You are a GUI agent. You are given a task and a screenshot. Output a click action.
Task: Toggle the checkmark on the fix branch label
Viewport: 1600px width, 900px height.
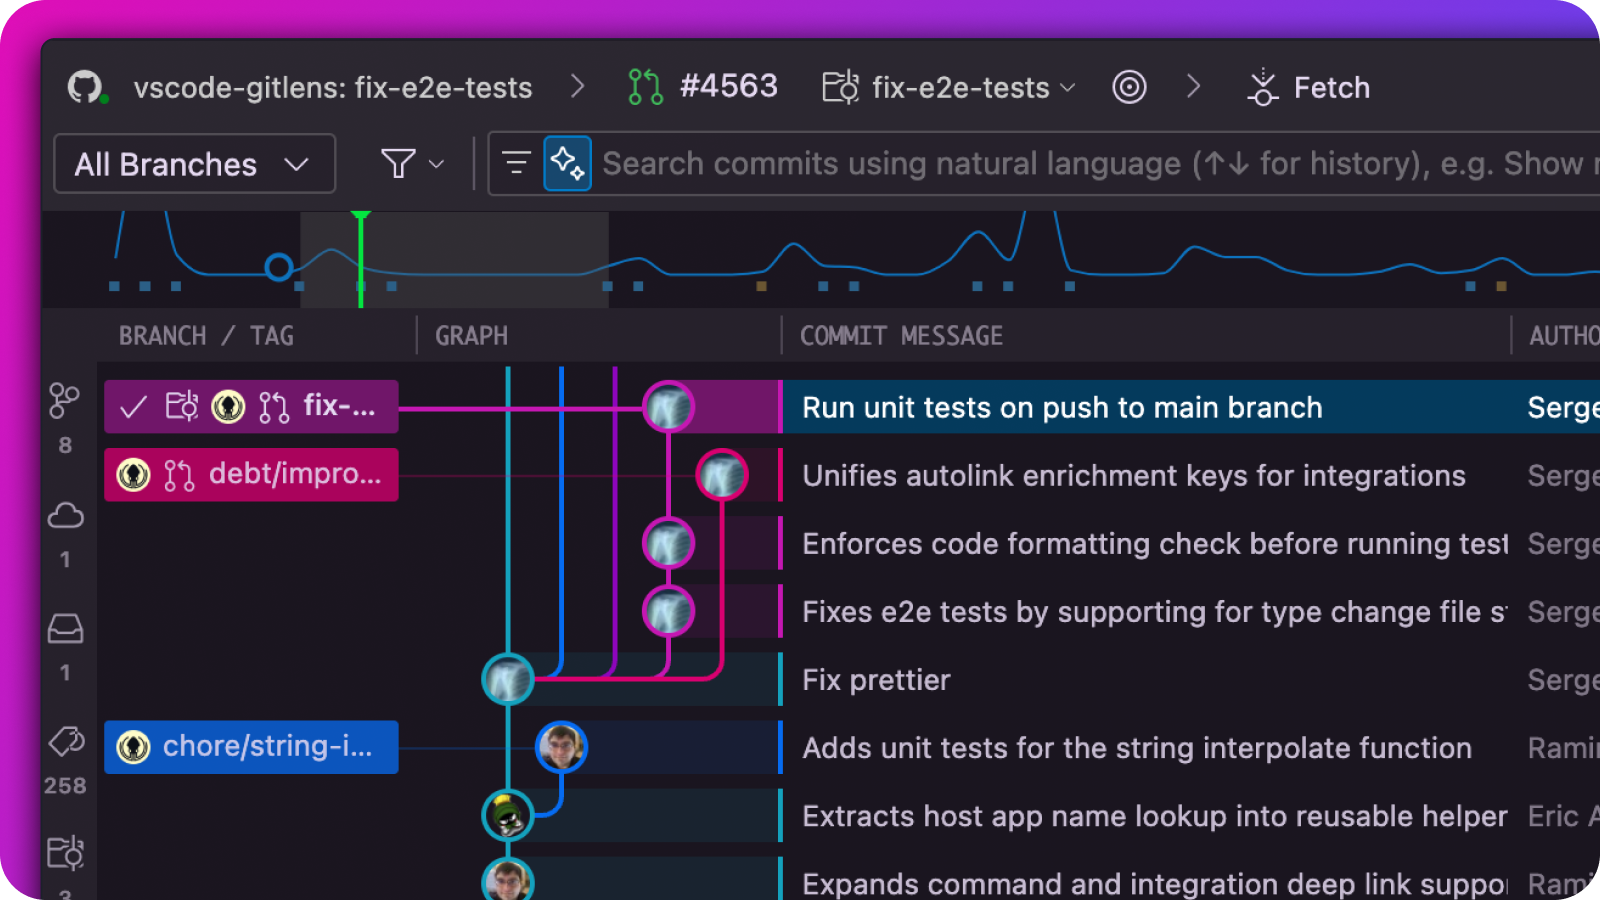(131, 406)
